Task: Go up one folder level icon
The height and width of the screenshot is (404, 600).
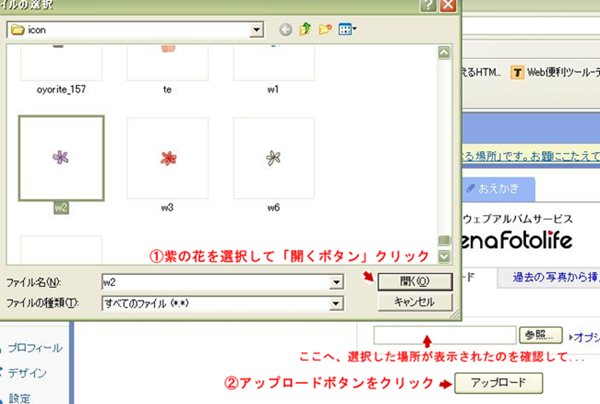Action: 305,29
